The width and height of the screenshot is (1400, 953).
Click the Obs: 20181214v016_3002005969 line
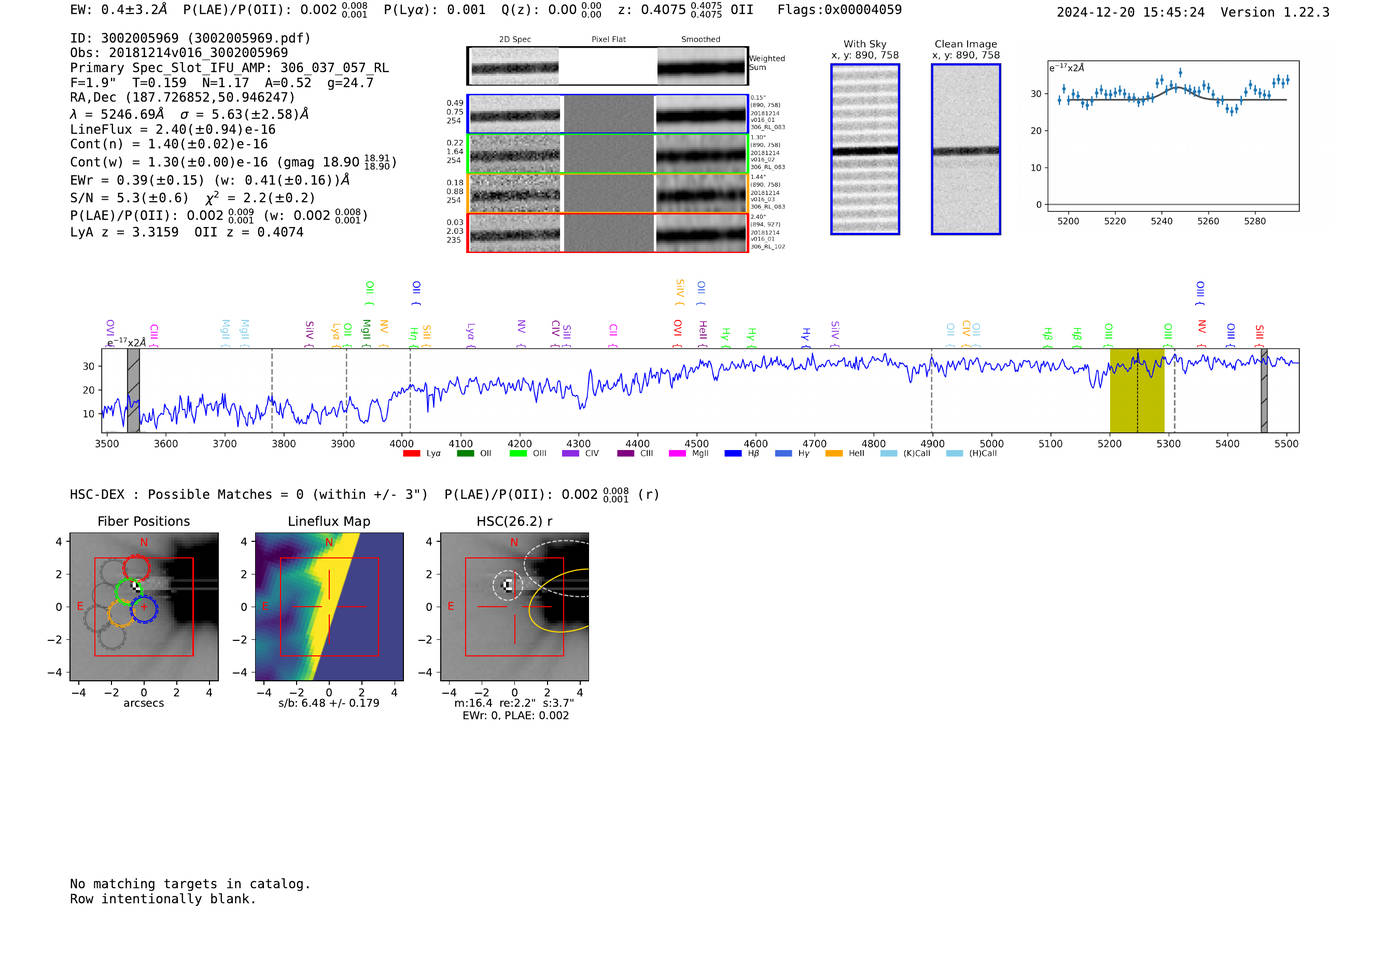pyautogui.click(x=179, y=53)
